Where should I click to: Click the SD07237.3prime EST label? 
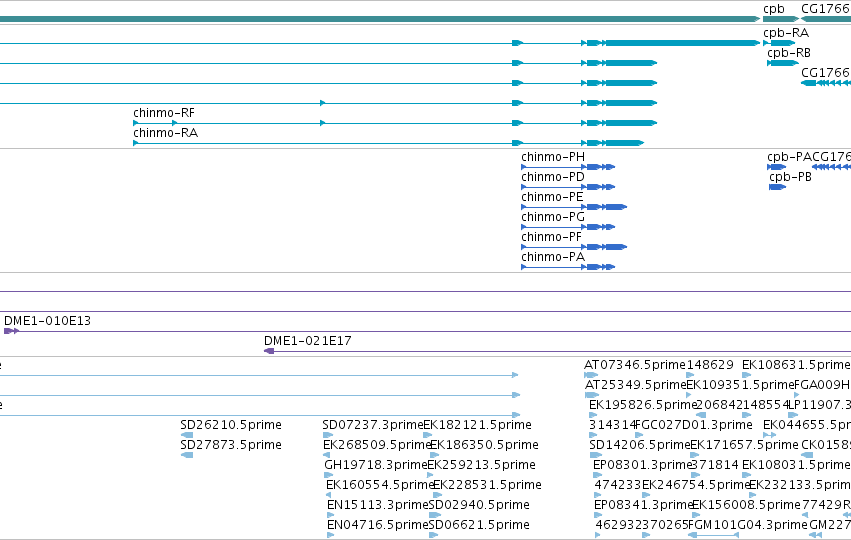tap(372, 425)
